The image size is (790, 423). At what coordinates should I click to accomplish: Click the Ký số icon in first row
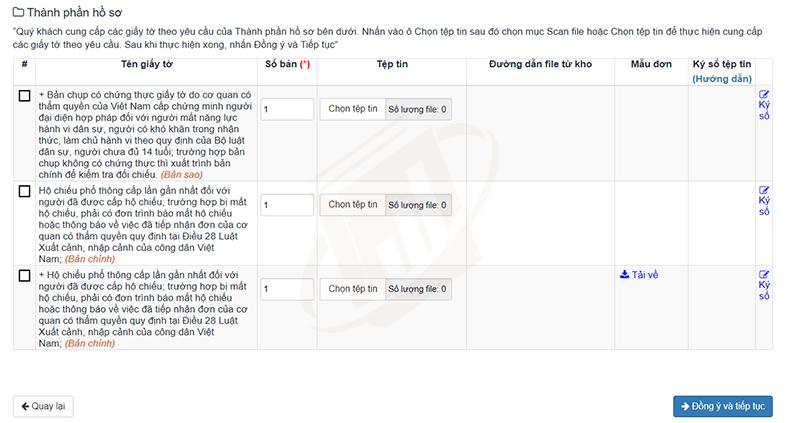click(764, 94)
